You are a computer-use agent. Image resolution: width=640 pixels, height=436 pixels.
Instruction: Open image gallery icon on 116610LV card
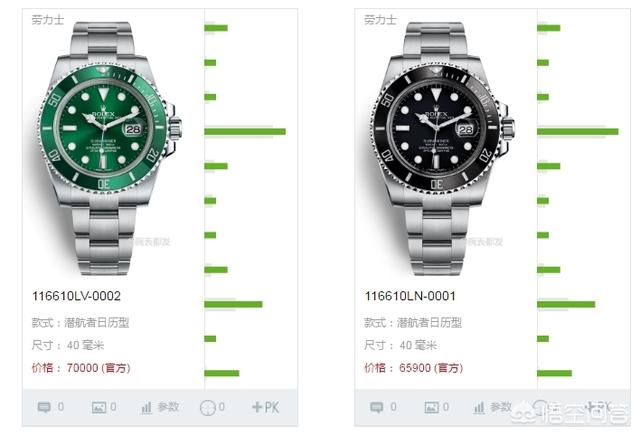pos(99,407)
